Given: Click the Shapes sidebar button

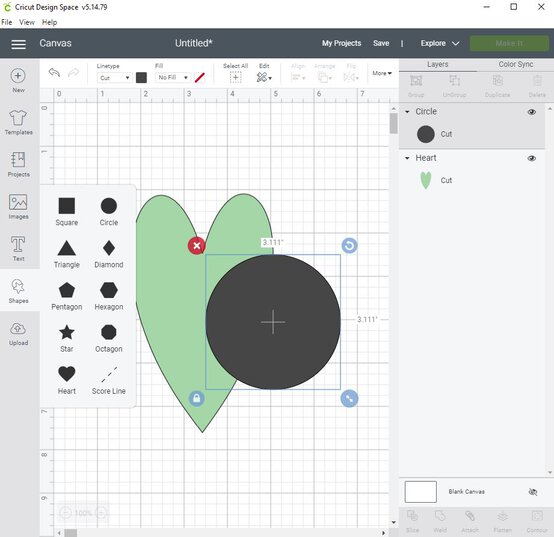Looking at the screenshot, I should [18, 291].
